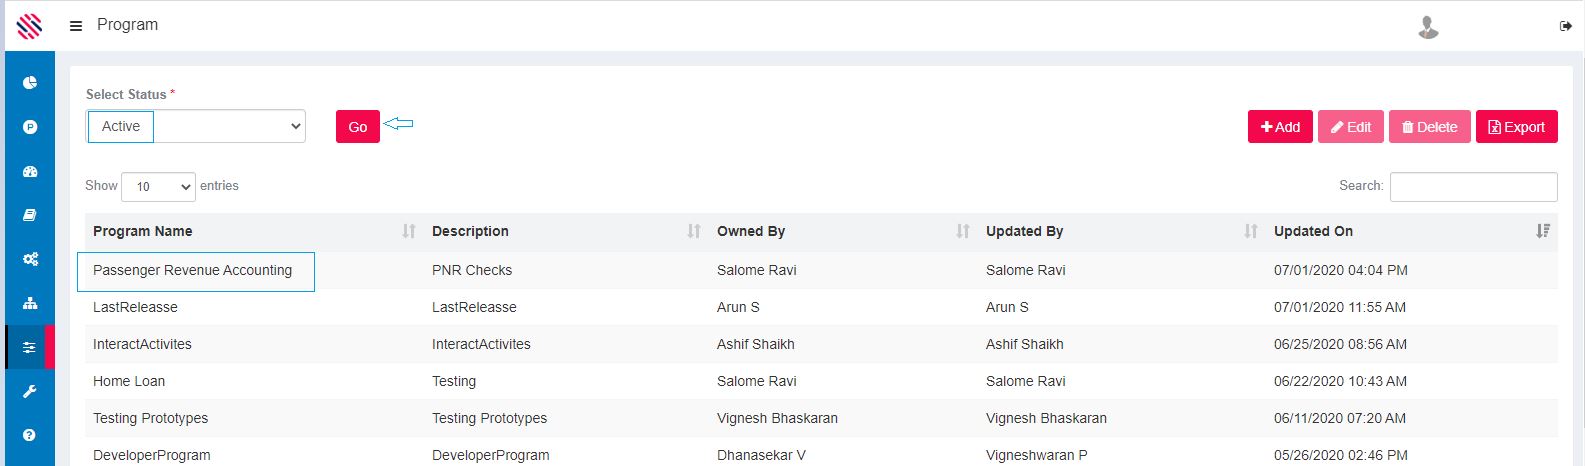Click the Add button

(1280, 127)
